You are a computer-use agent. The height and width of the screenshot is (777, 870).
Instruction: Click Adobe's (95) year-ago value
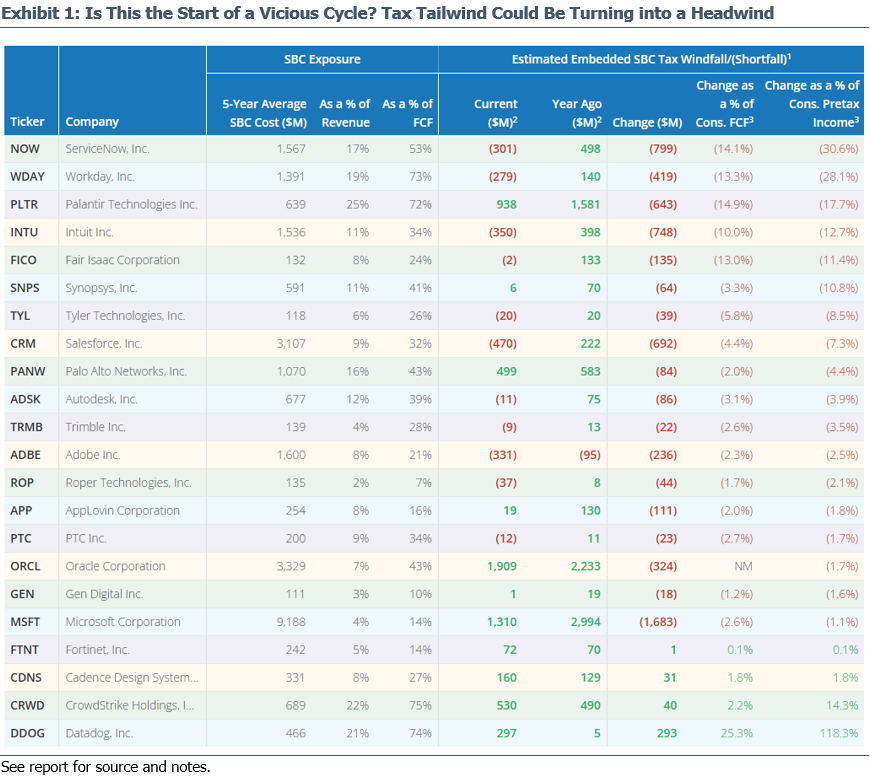click(x=590, y=455)
